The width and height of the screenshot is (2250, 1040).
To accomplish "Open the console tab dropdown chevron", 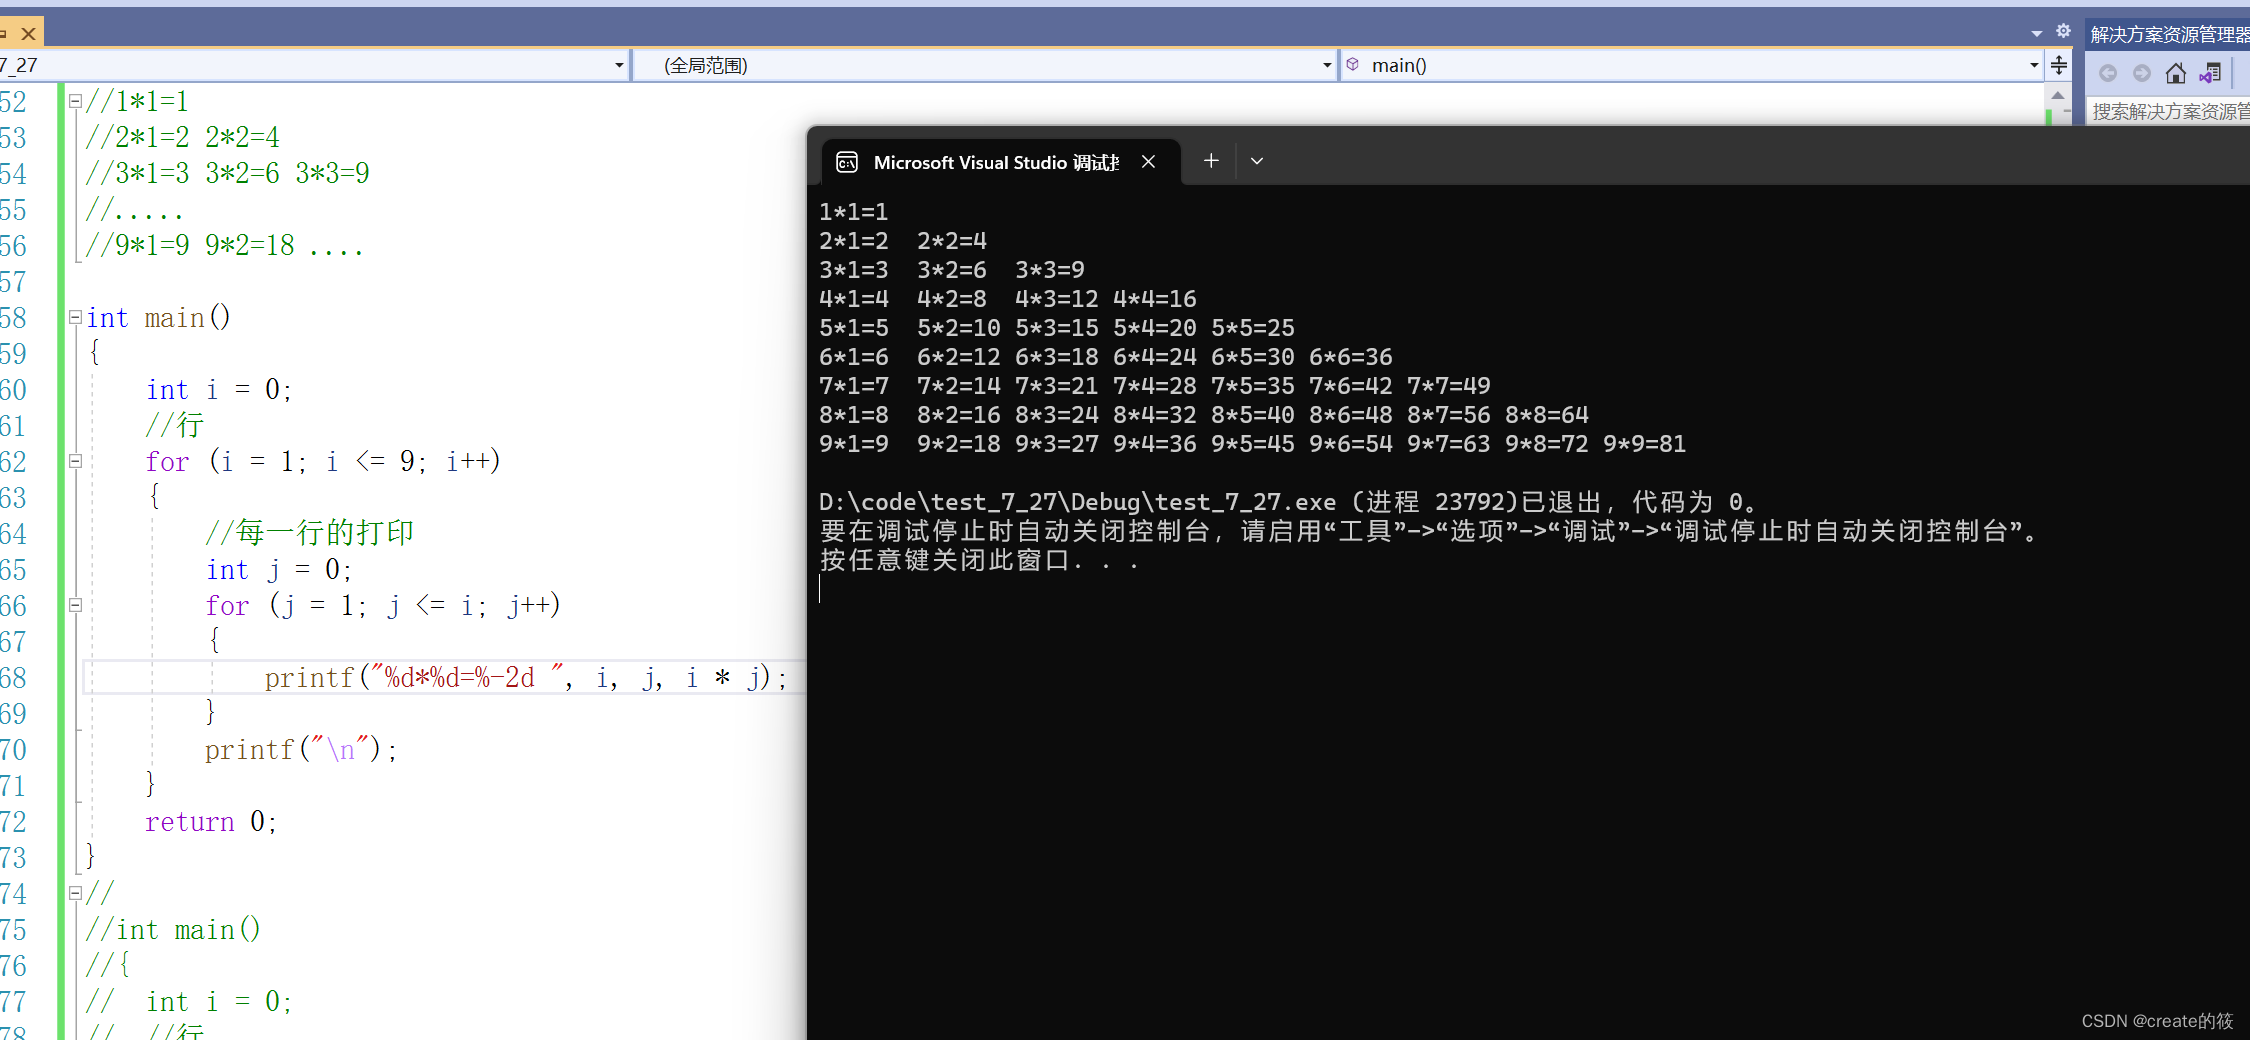I will point(1257,161).
